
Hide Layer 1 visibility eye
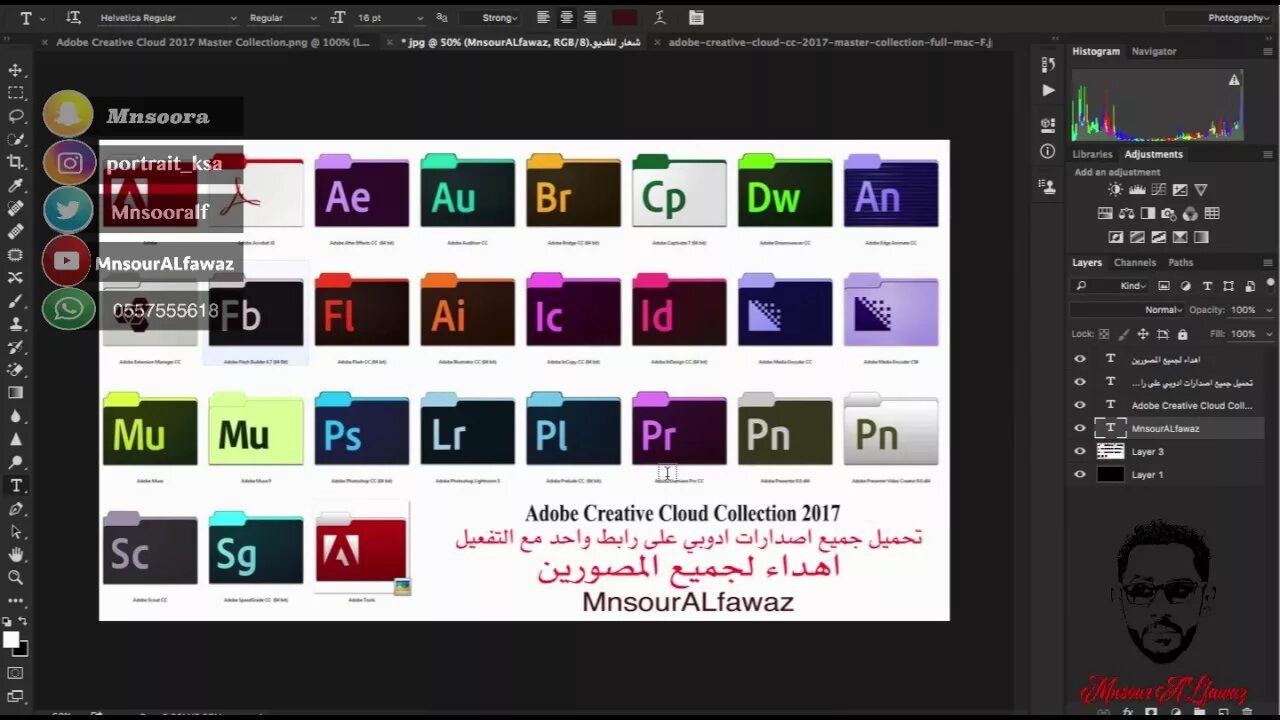click(1080, 474)
